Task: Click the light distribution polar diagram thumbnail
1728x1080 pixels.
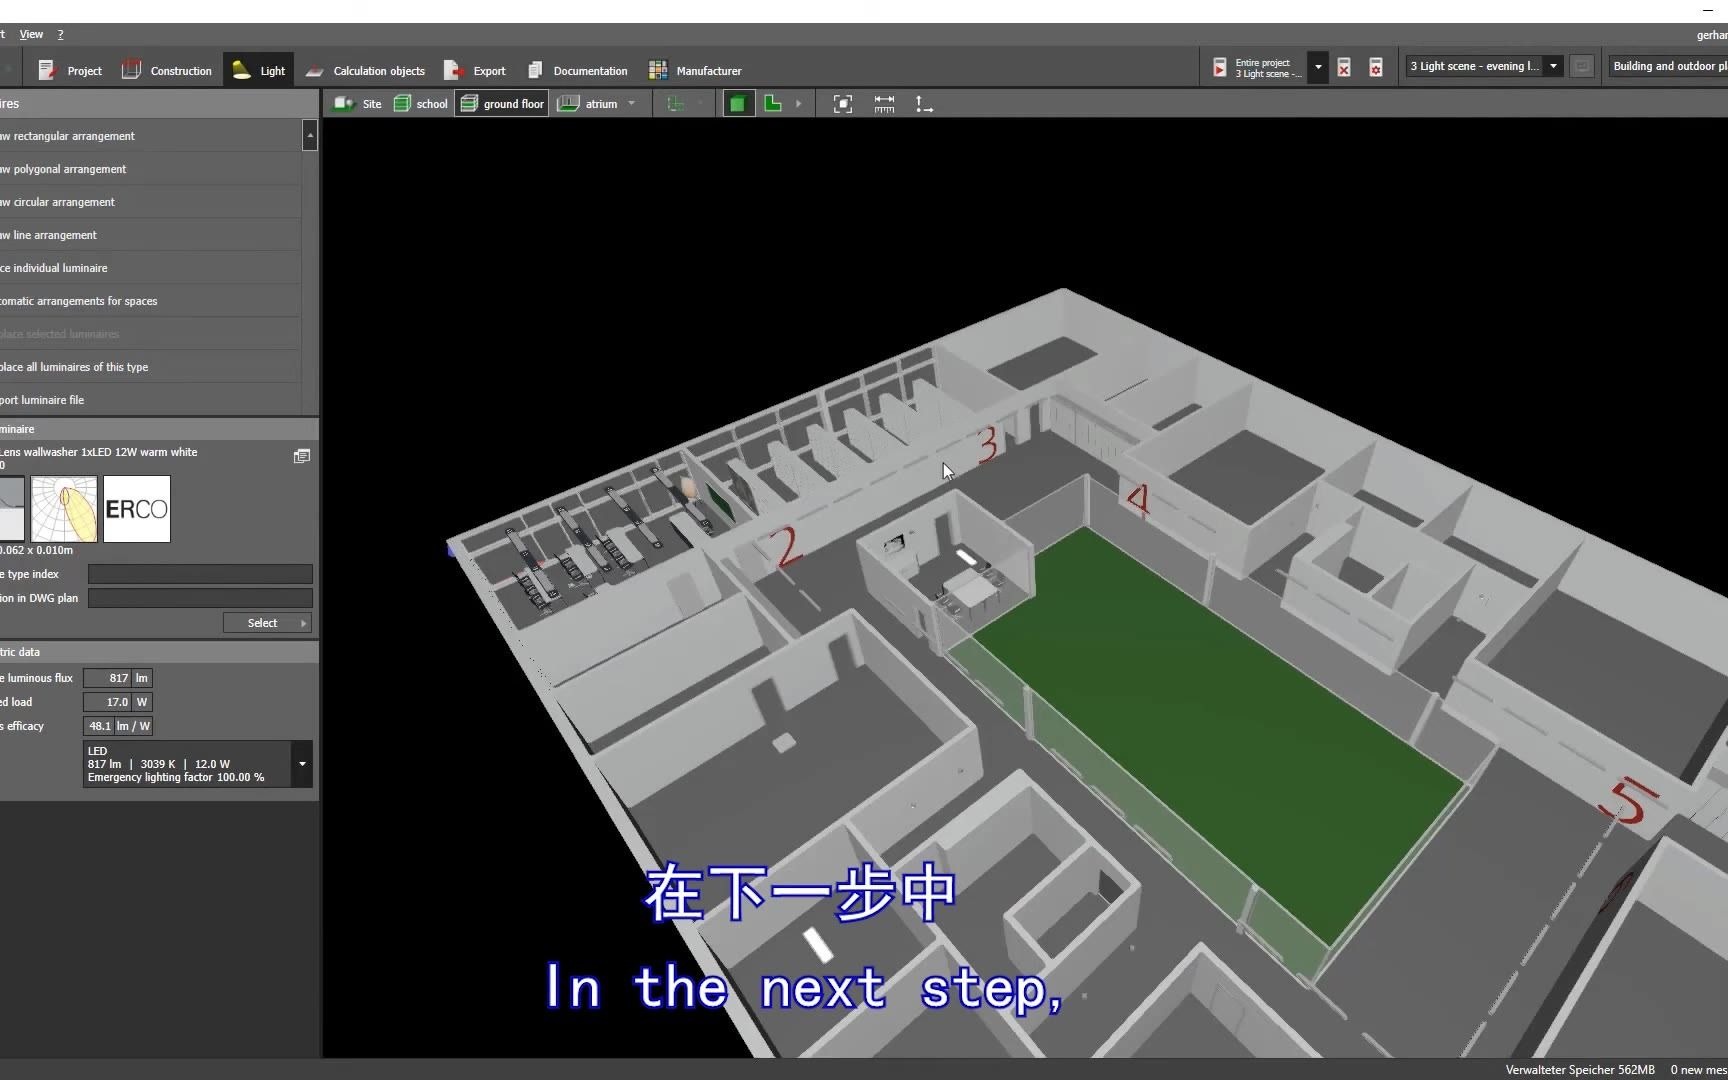Action: pos(64,509)
